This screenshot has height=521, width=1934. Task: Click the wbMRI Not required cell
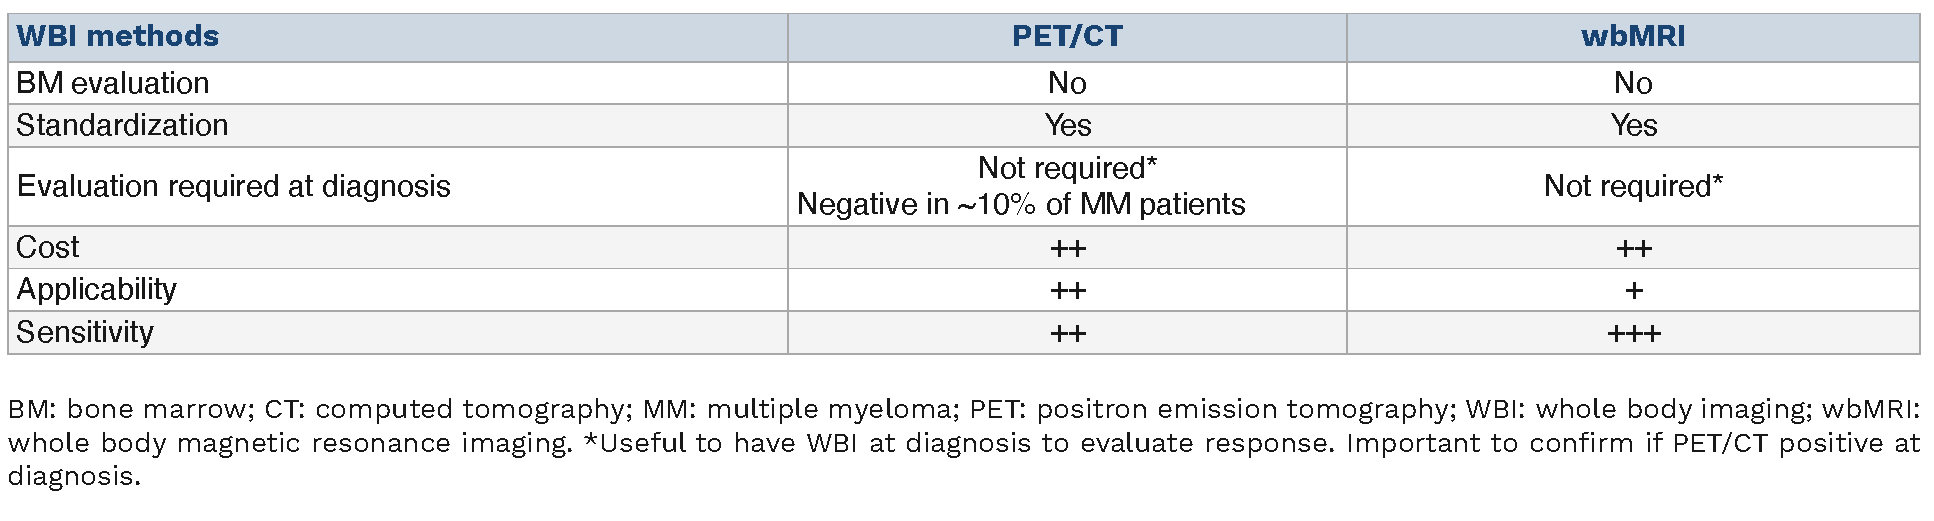(1632, 186)
